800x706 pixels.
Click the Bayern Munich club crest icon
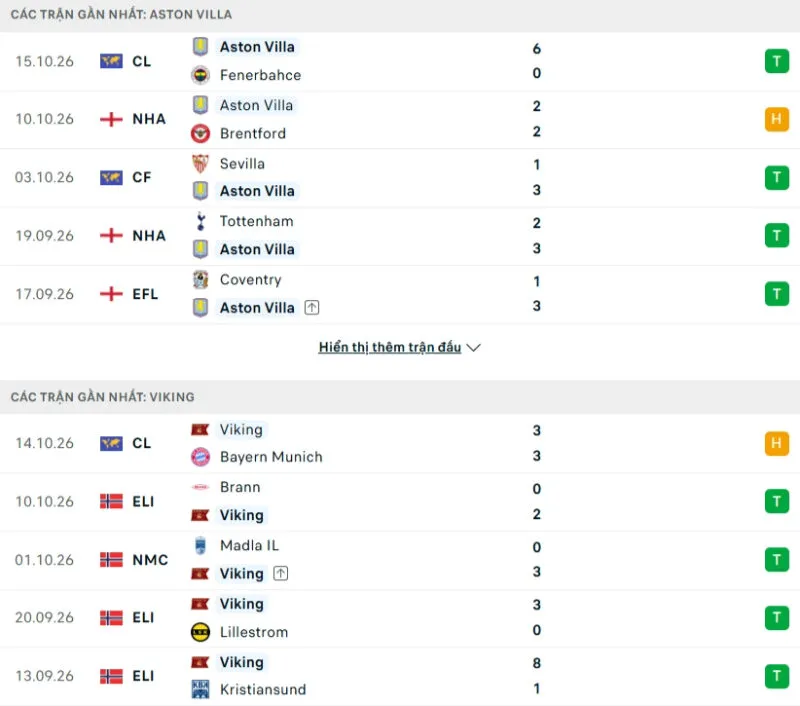200,457
